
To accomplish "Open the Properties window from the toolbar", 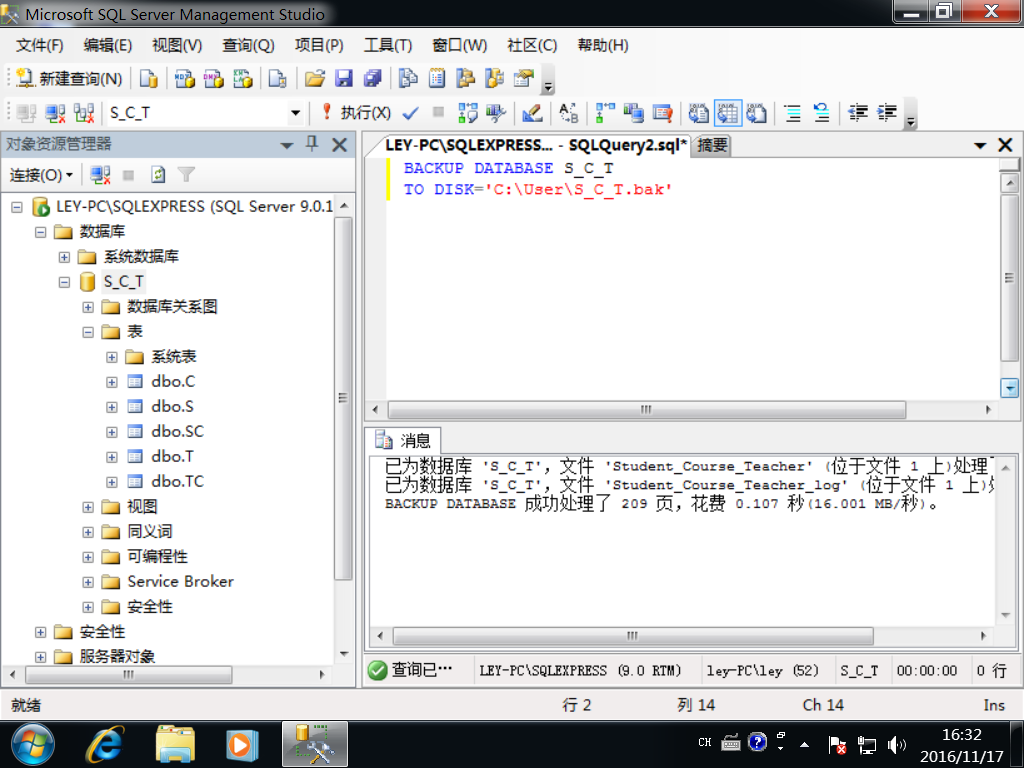I will [524, 79].
